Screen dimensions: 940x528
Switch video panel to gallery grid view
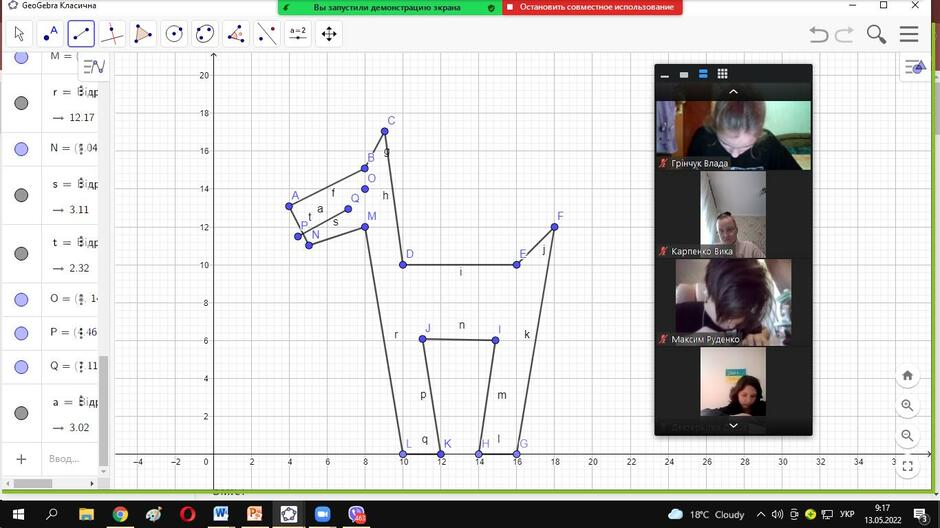point(722,74)
